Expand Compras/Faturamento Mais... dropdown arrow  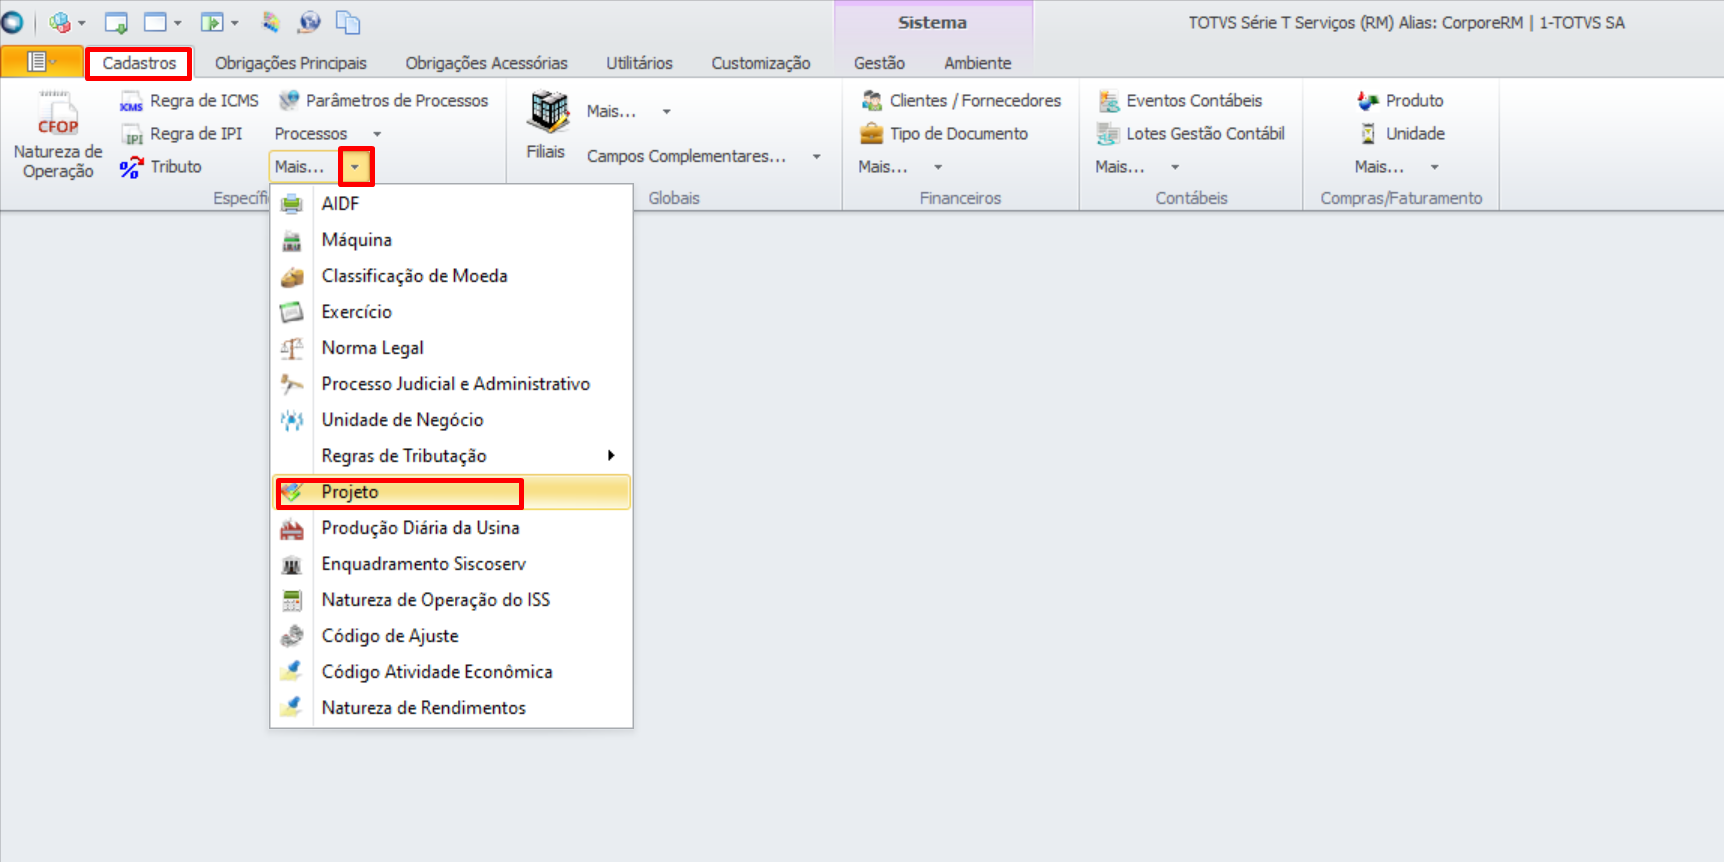pyautogui.click(x=1434, y=167)
